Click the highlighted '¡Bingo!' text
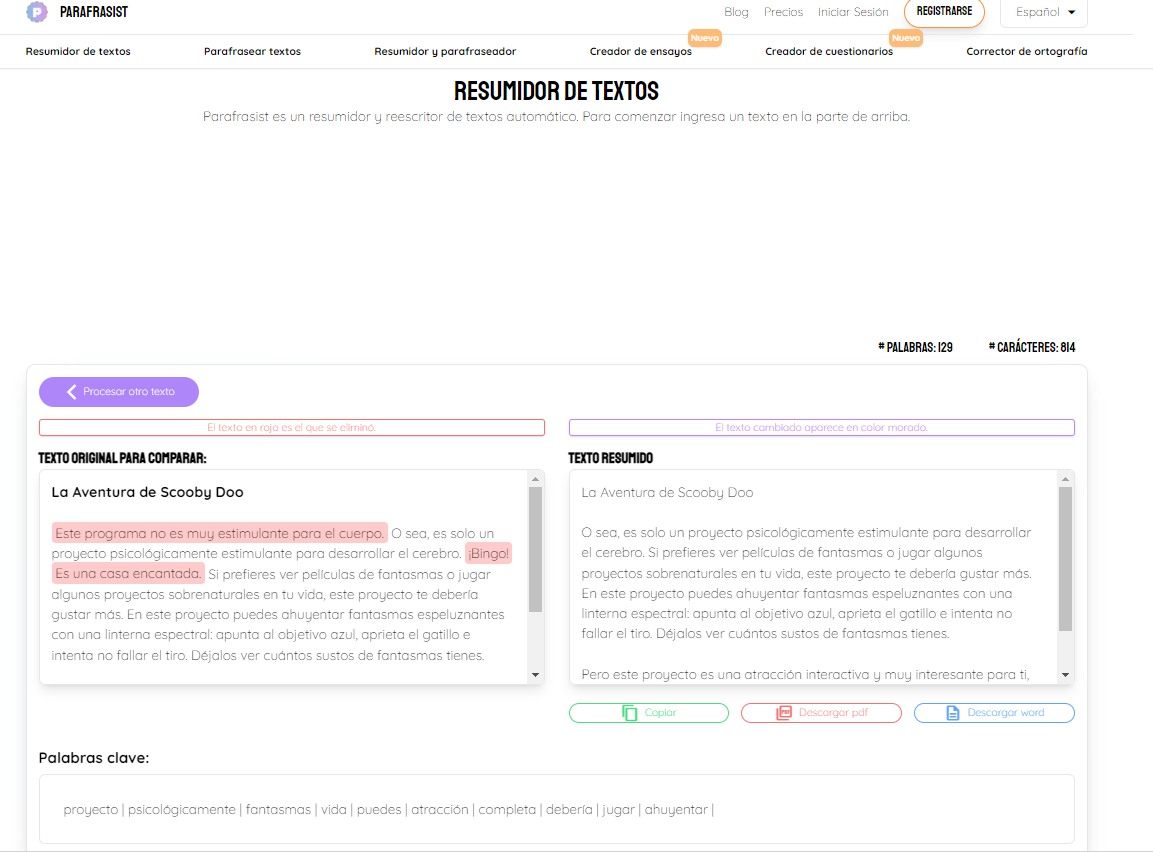Screen dimensions: 1153x852 pyautogui.click(x=488, y=554)
